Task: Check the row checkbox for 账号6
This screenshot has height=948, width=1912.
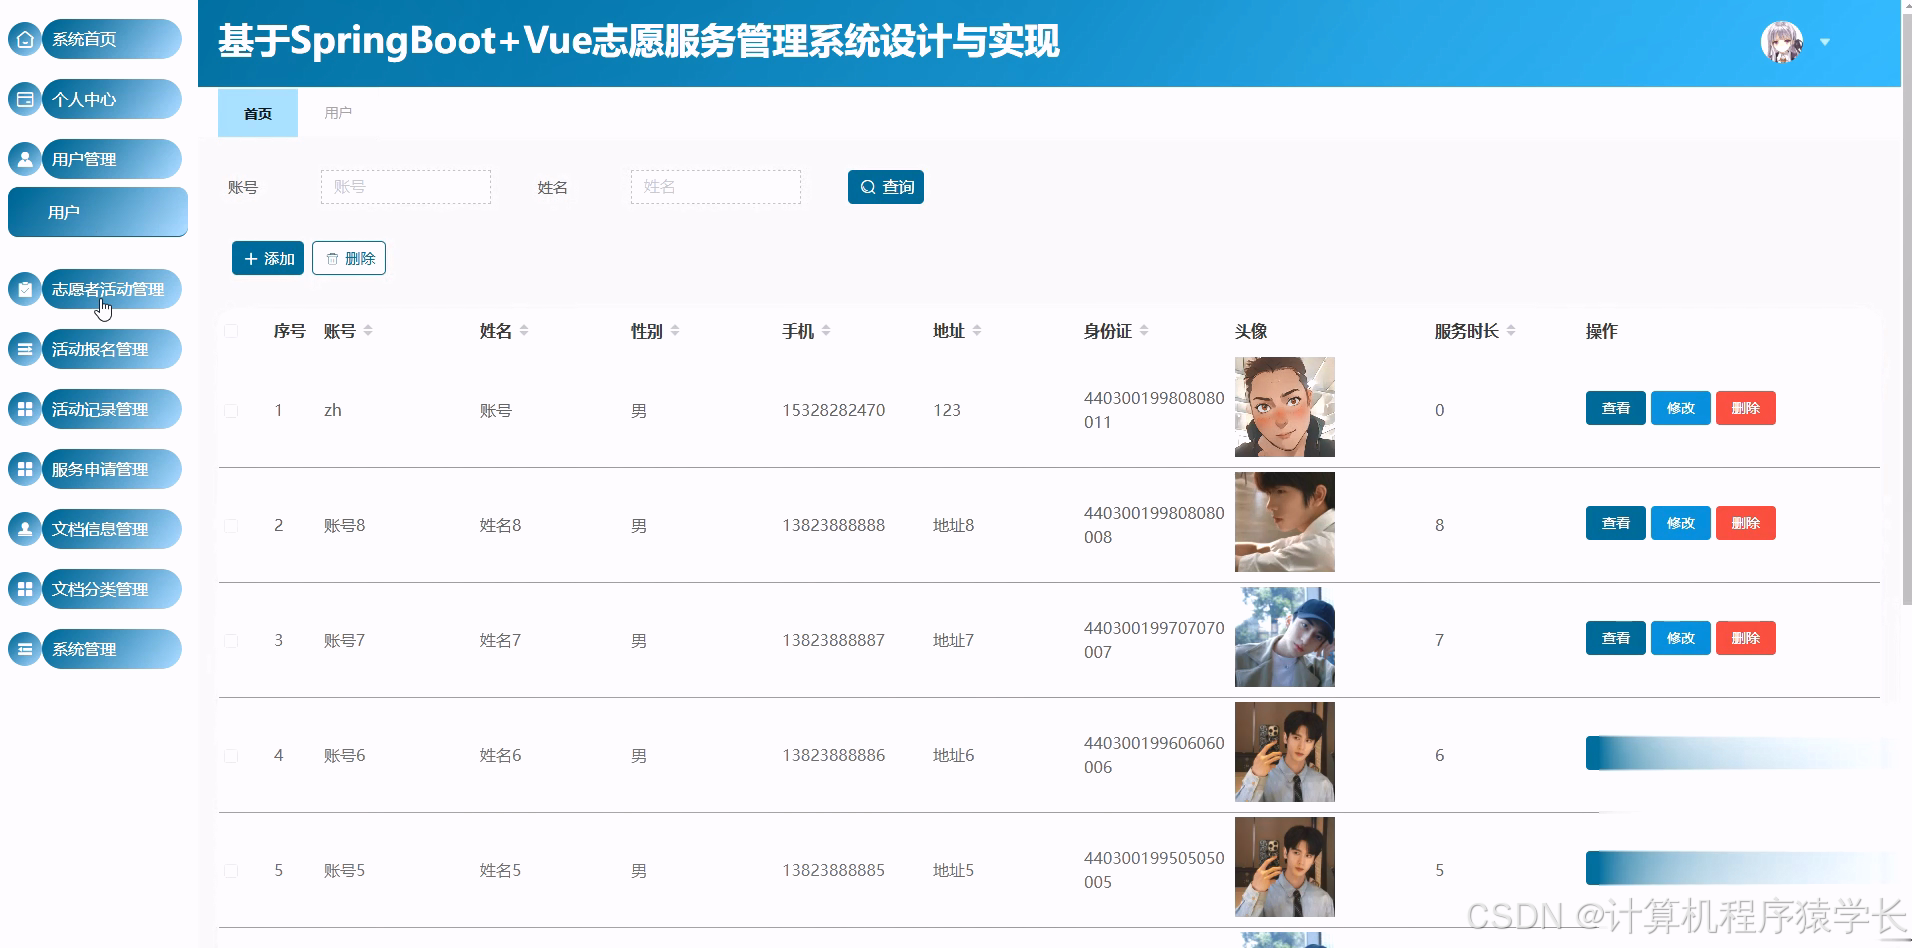Action: [231, 756]
